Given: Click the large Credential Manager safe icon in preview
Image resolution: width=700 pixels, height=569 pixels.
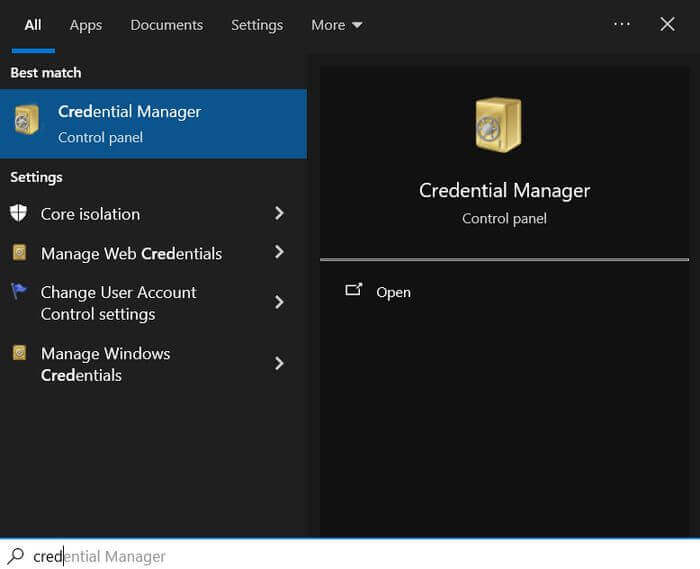Looking at the screenshot, I should [x=498, y=125].
